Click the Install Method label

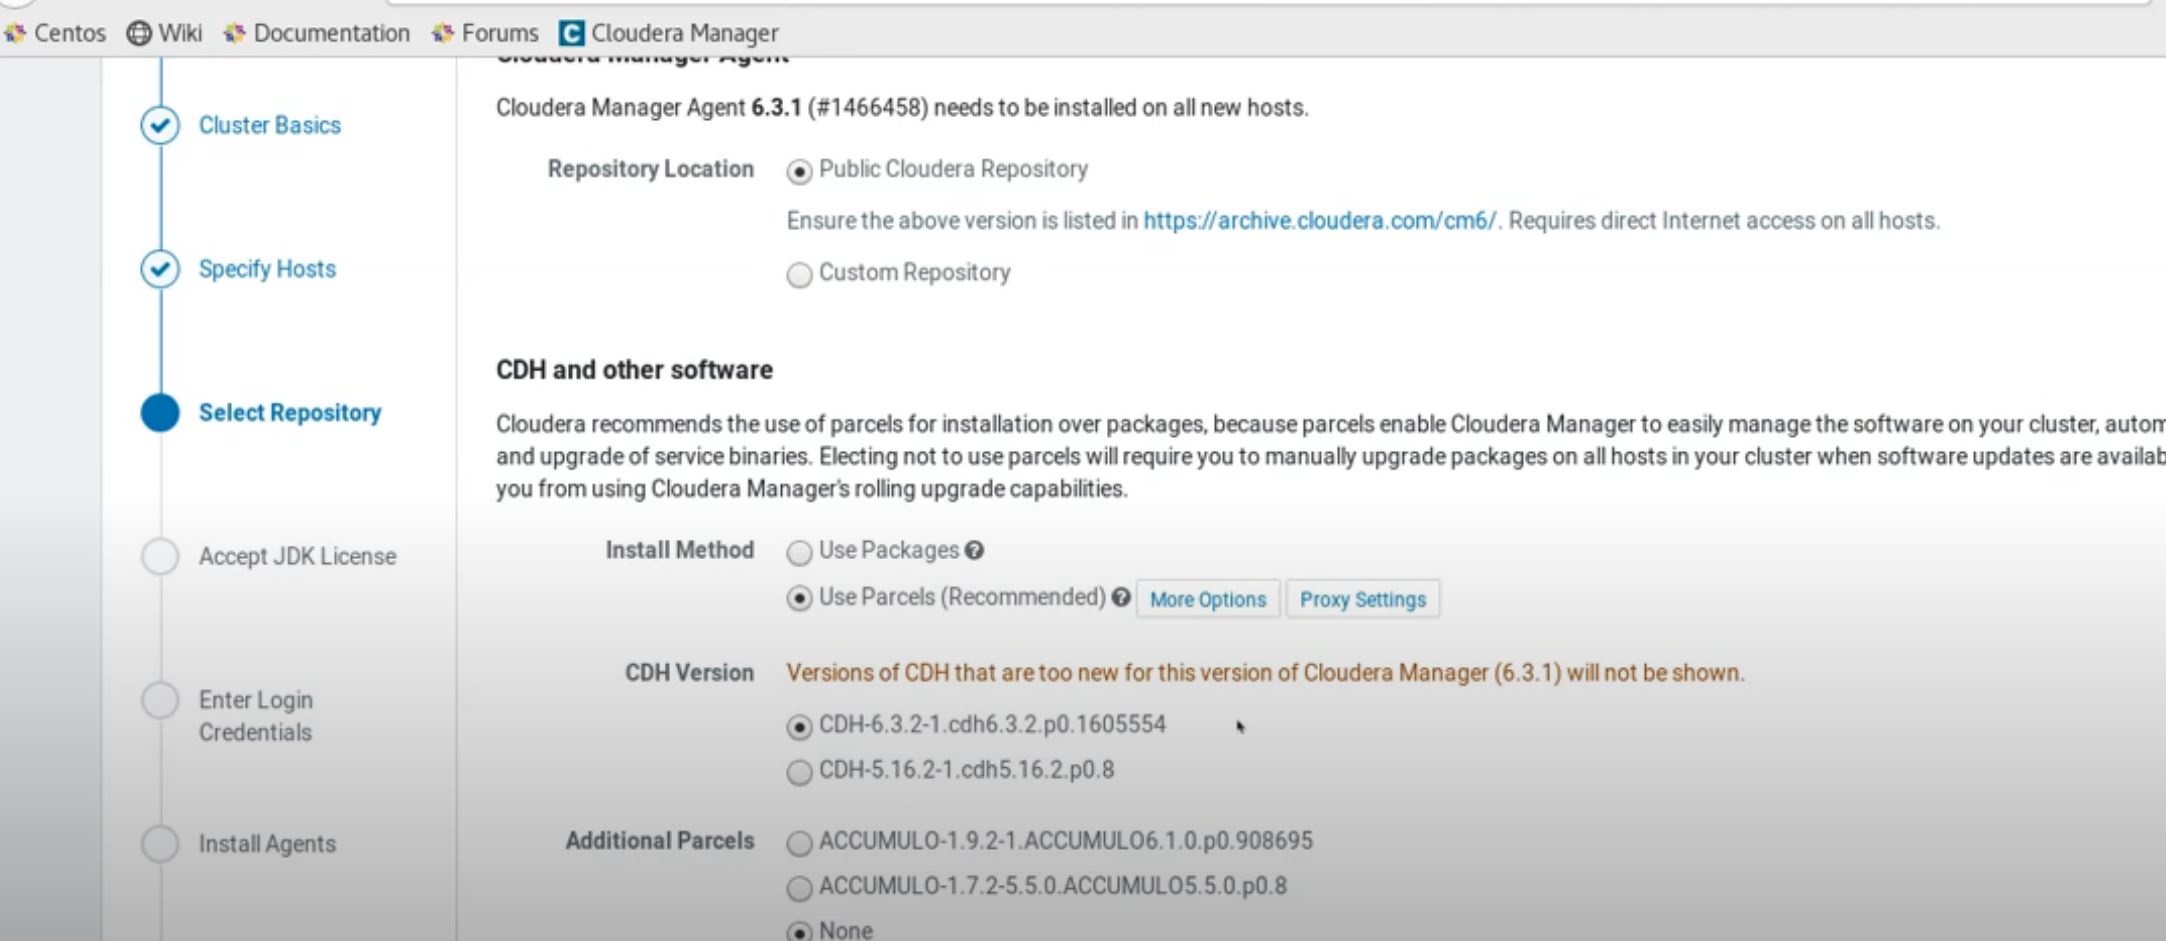(x=679, y=550)
